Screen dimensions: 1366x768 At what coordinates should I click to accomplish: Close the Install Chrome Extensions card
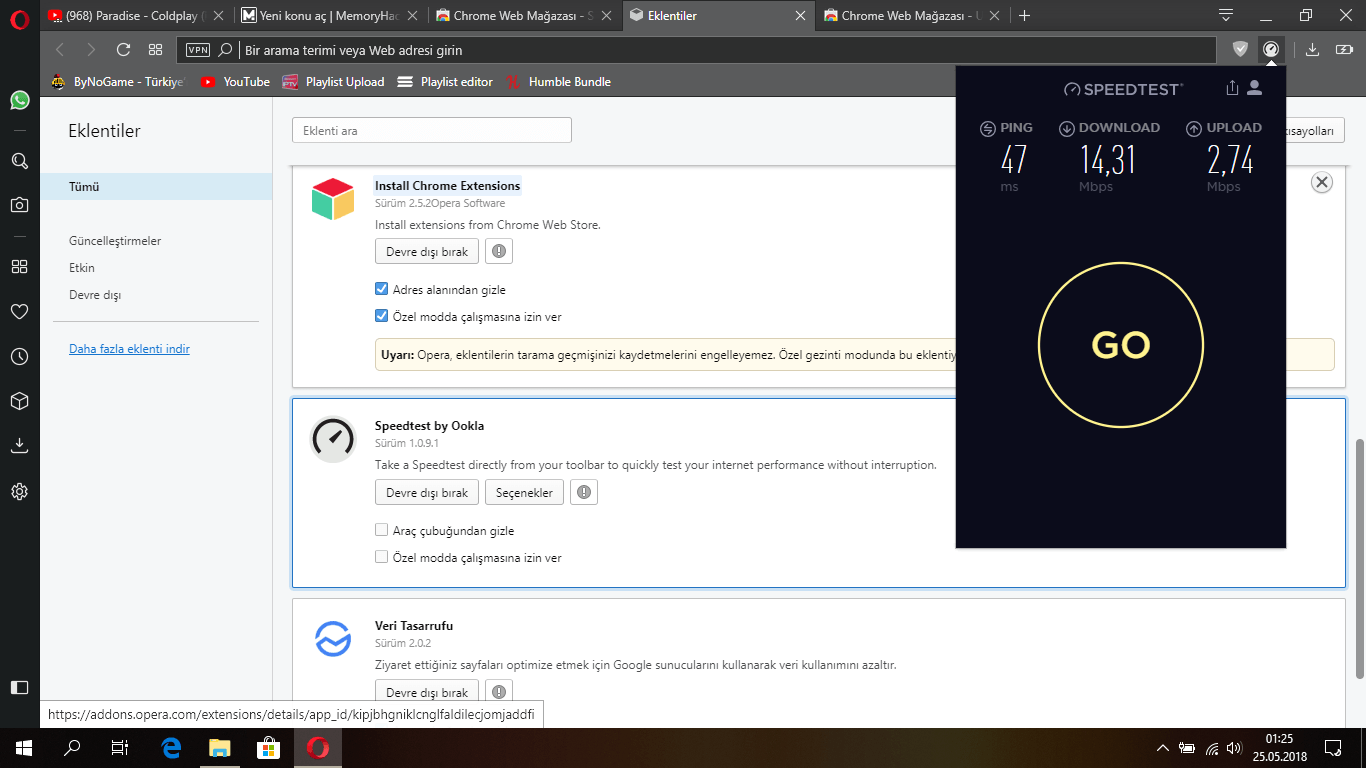click(x=1322, y=182)
